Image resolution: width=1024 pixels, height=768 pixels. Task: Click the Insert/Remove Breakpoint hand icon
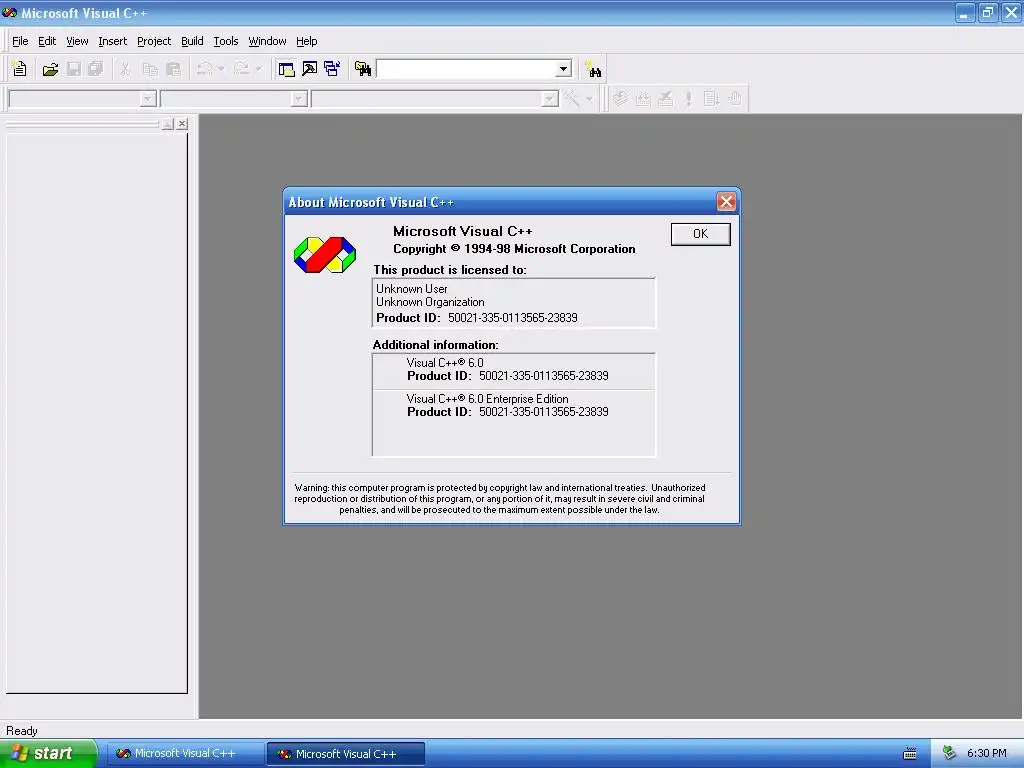tap(735, 99)
